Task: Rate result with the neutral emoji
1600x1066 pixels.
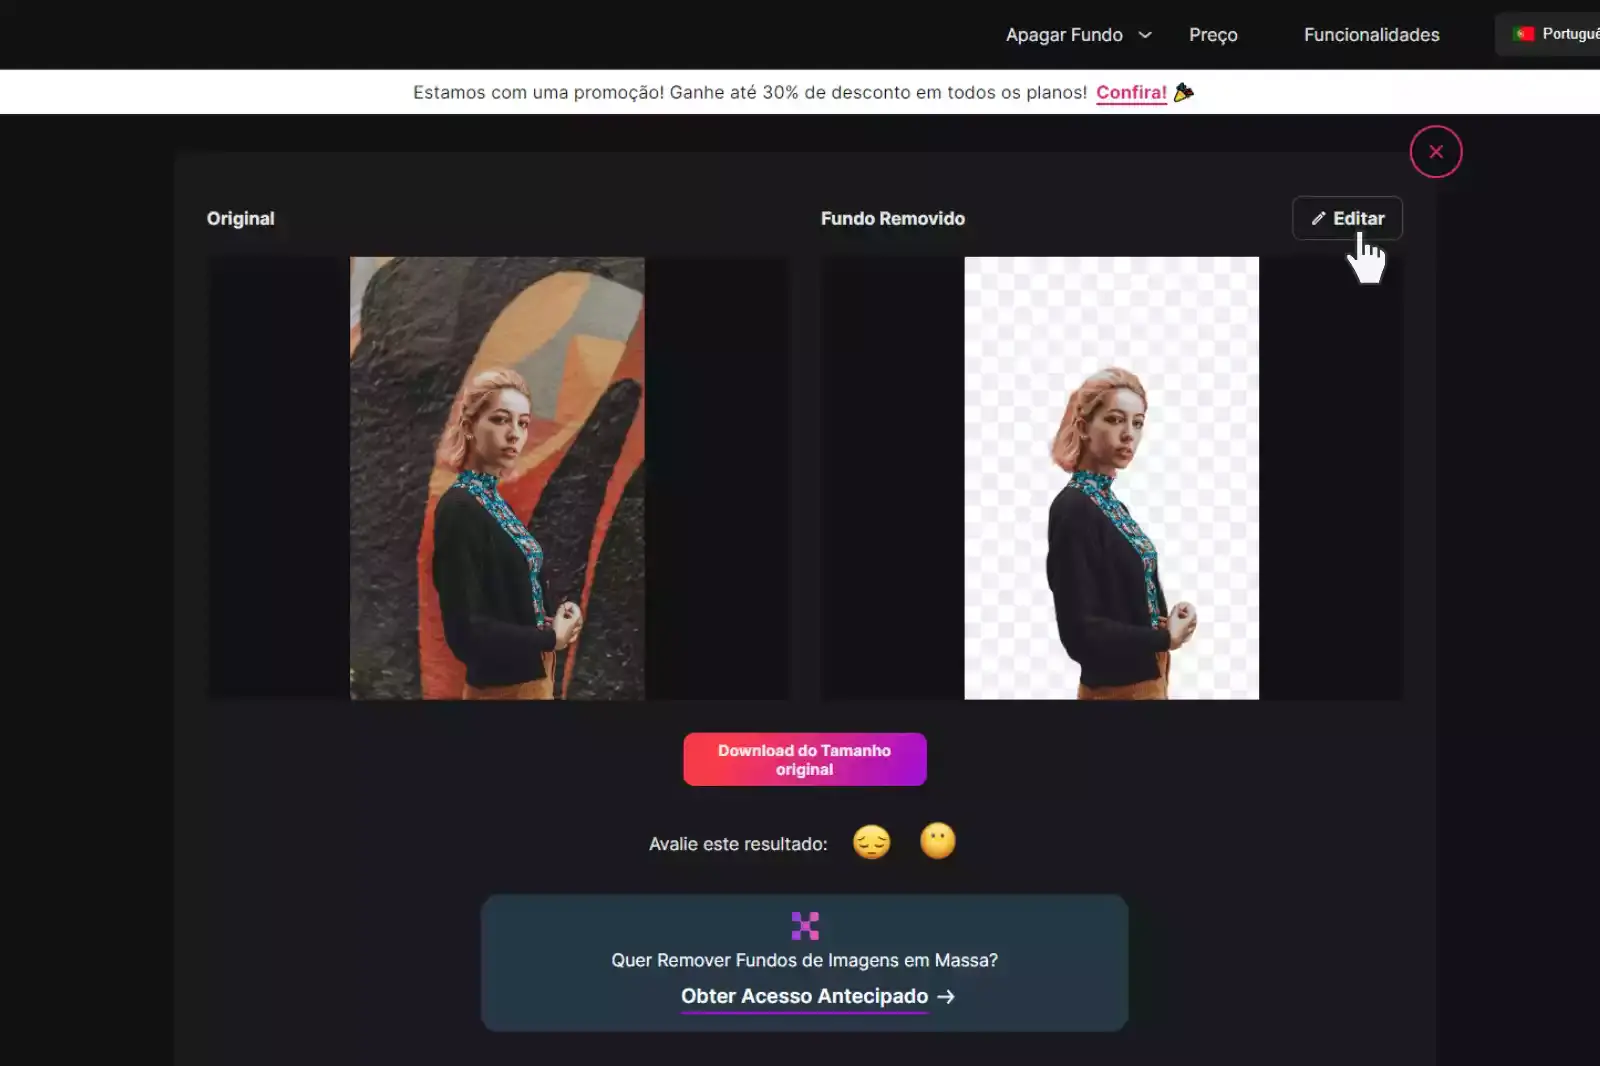Action: pyautogui.click(x=937, y=841)
